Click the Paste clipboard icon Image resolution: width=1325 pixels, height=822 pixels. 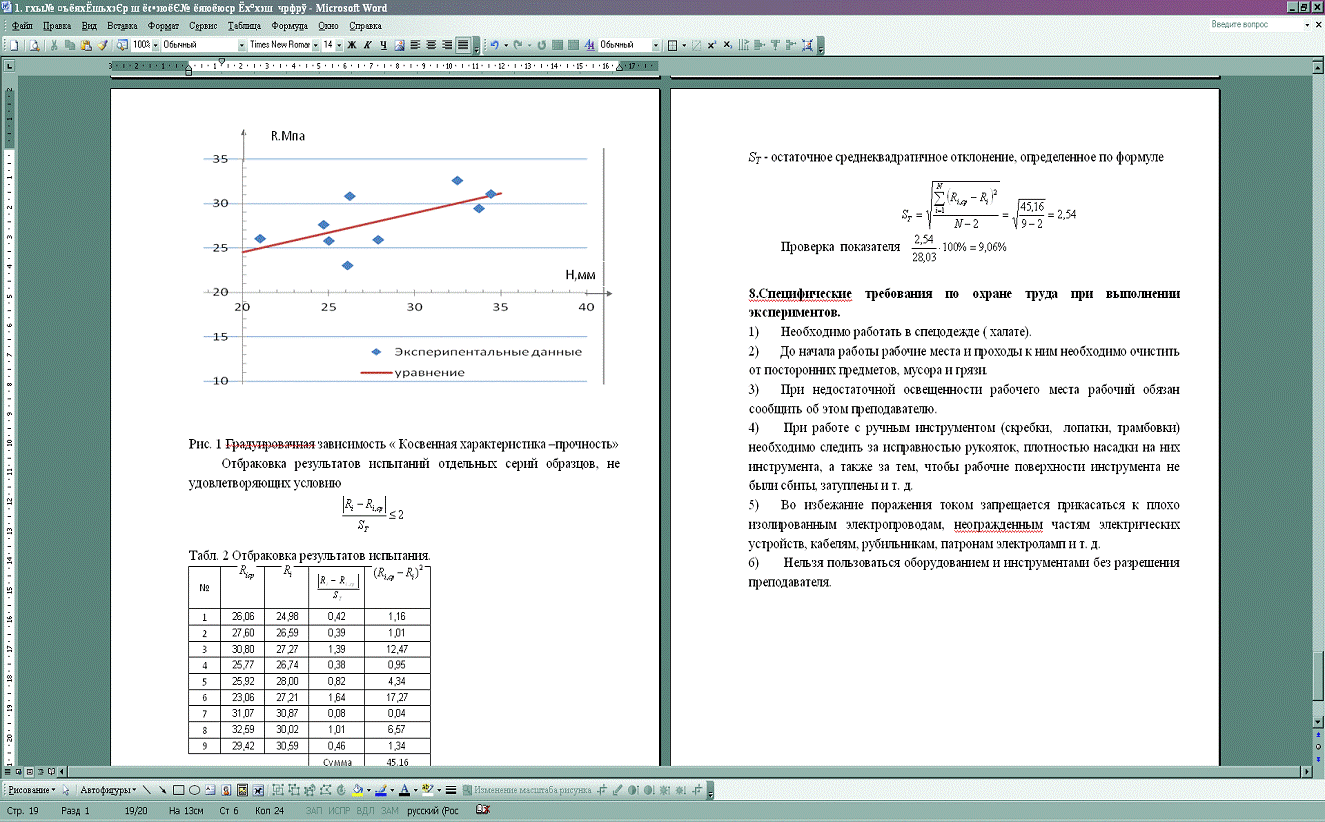pos(87,45)
